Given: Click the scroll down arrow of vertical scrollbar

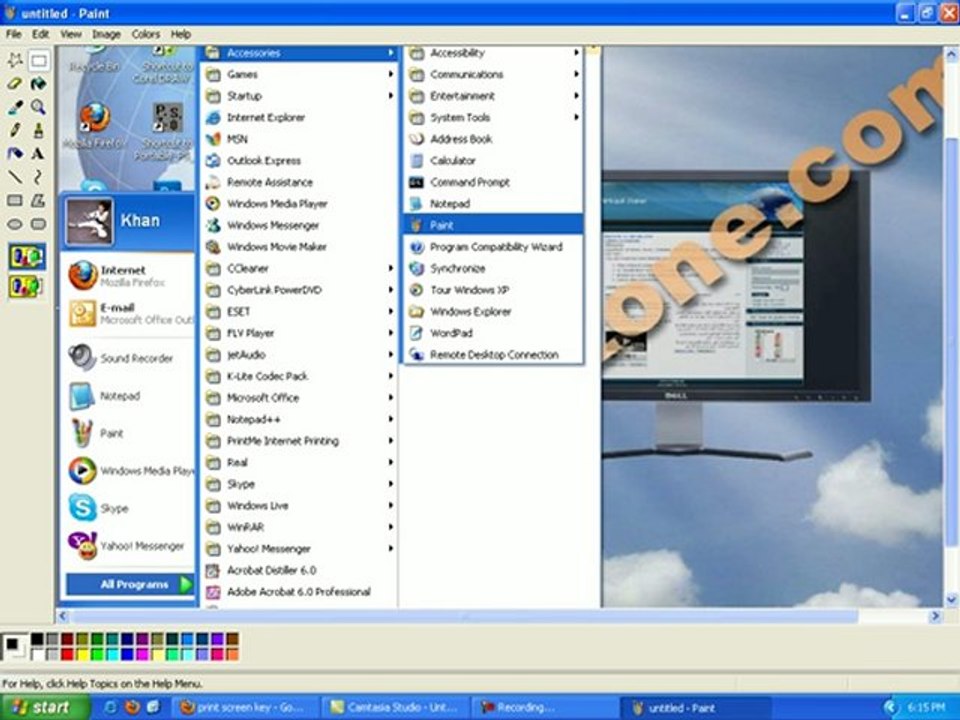Looking at the screenshot, I should tap(951, 599).
